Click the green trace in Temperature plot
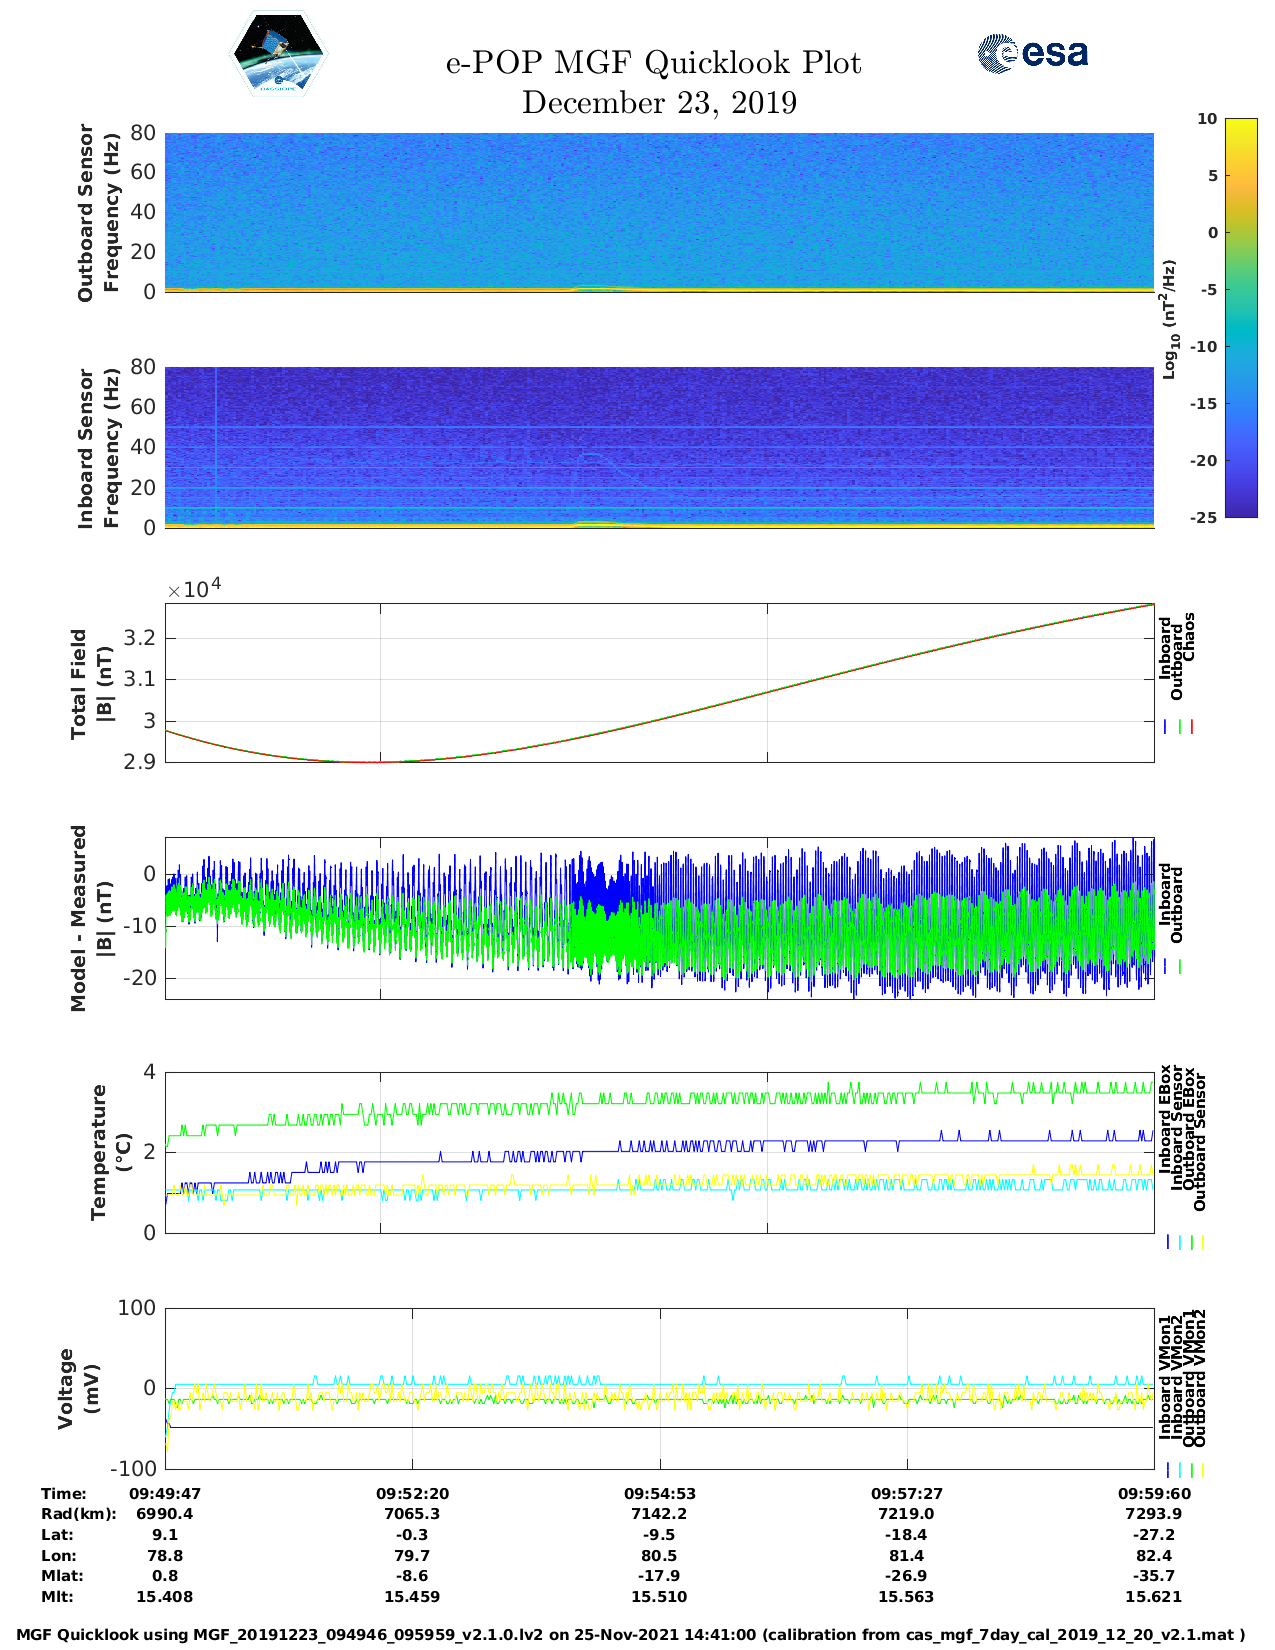The image size is (1275, 1650). (x=700, y=1097)
